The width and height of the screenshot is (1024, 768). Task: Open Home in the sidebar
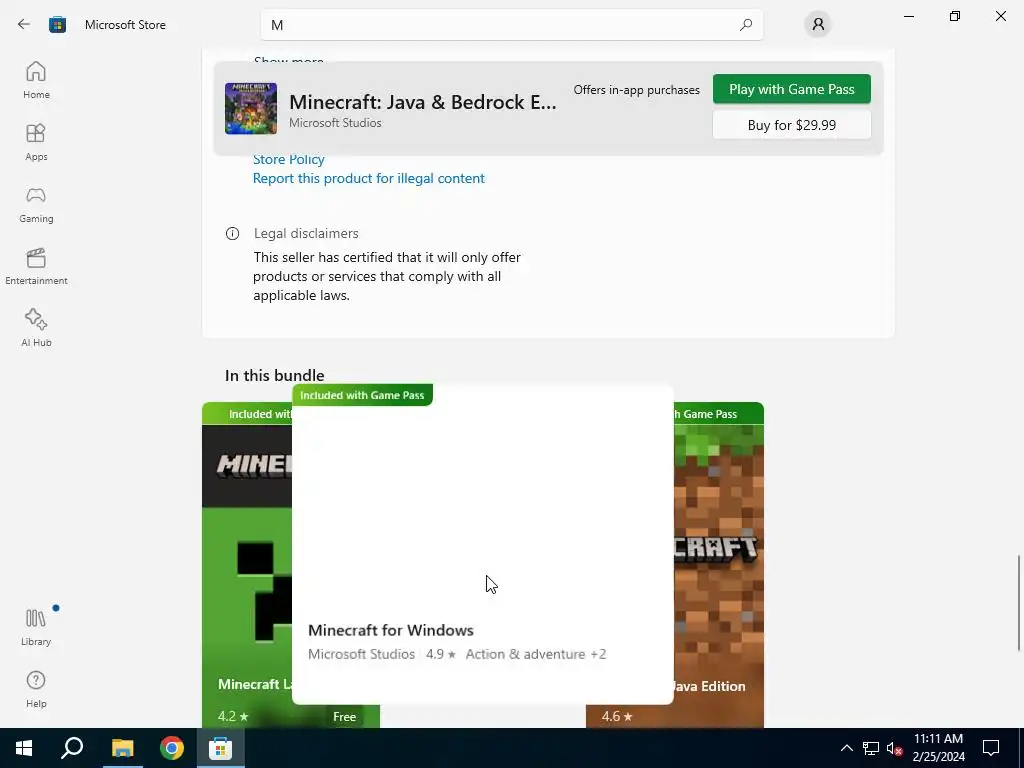(36, 80)
